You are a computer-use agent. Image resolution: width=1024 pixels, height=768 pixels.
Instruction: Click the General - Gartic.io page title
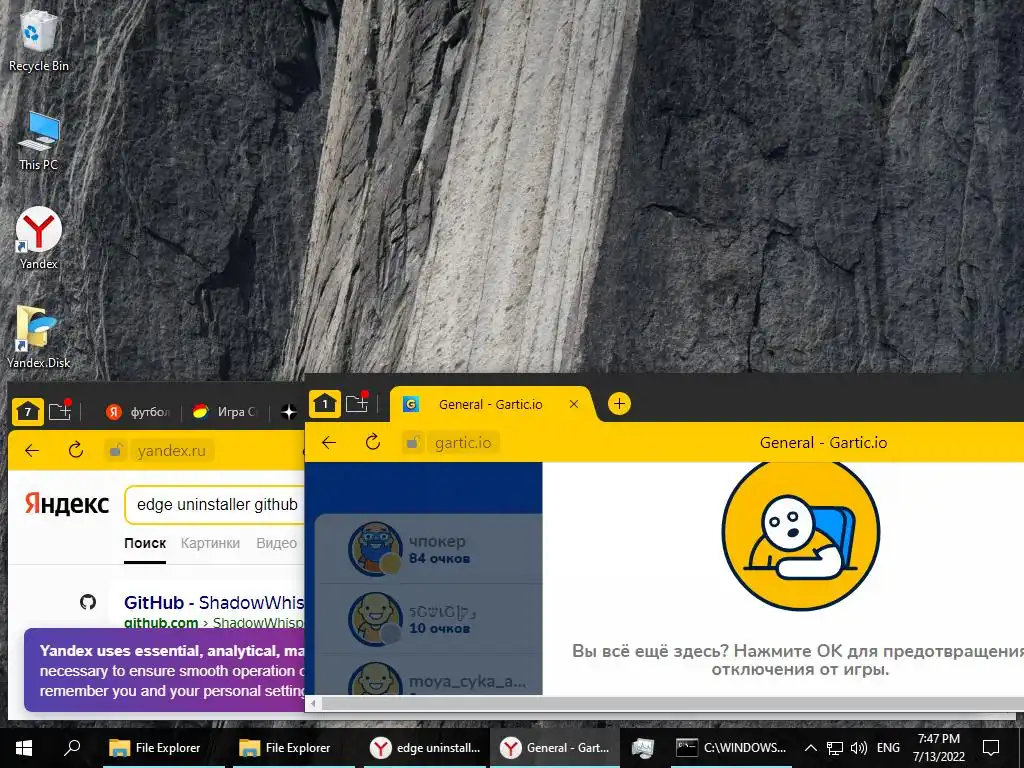823,443
